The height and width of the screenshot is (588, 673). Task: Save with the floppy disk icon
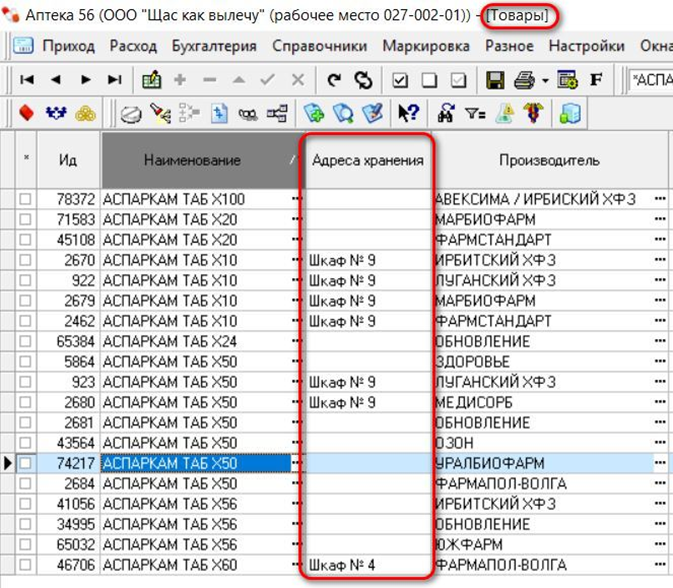pyautogui.click(x=495, y=80)
